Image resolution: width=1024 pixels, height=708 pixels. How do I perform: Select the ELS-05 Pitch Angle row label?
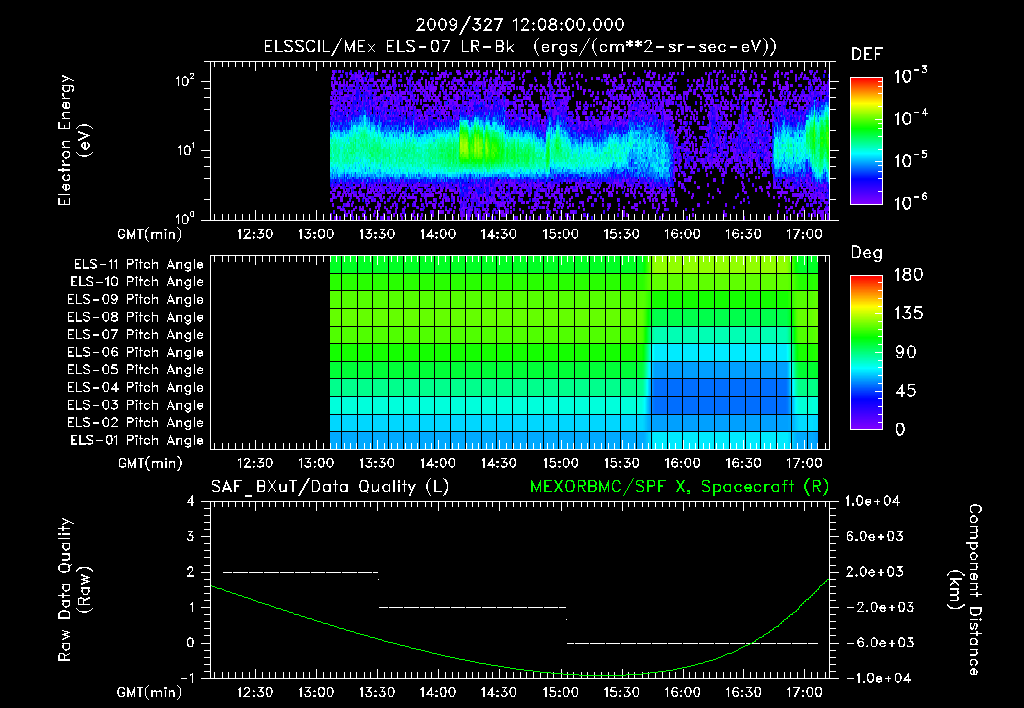(x=136, y=370)
